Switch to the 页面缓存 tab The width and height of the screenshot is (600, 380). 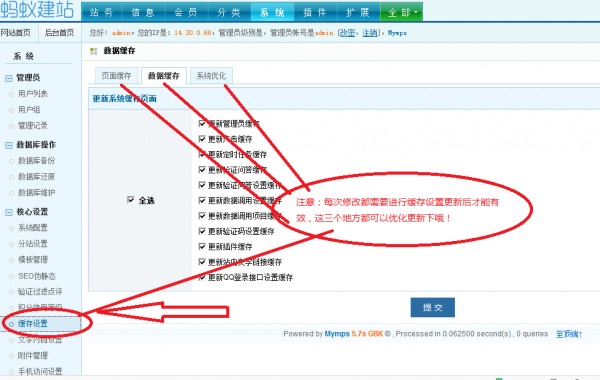(x=116, y=76)
